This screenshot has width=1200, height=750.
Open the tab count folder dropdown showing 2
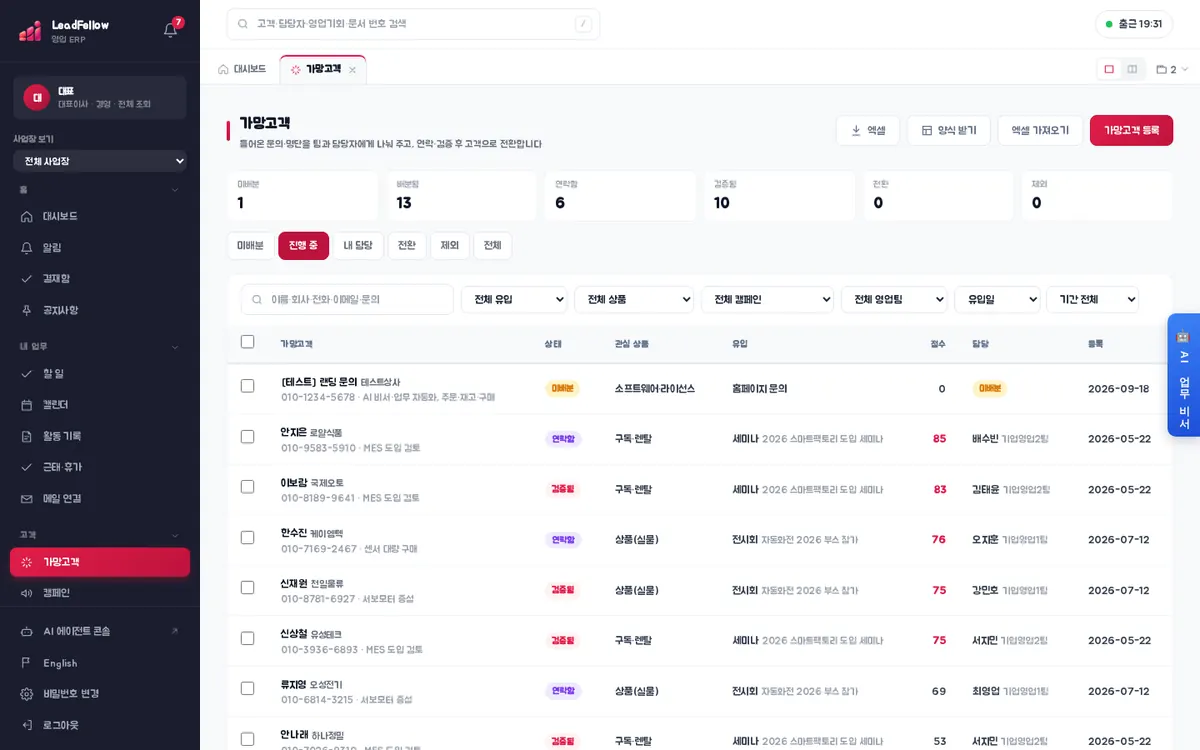[x=1172, y=69]
